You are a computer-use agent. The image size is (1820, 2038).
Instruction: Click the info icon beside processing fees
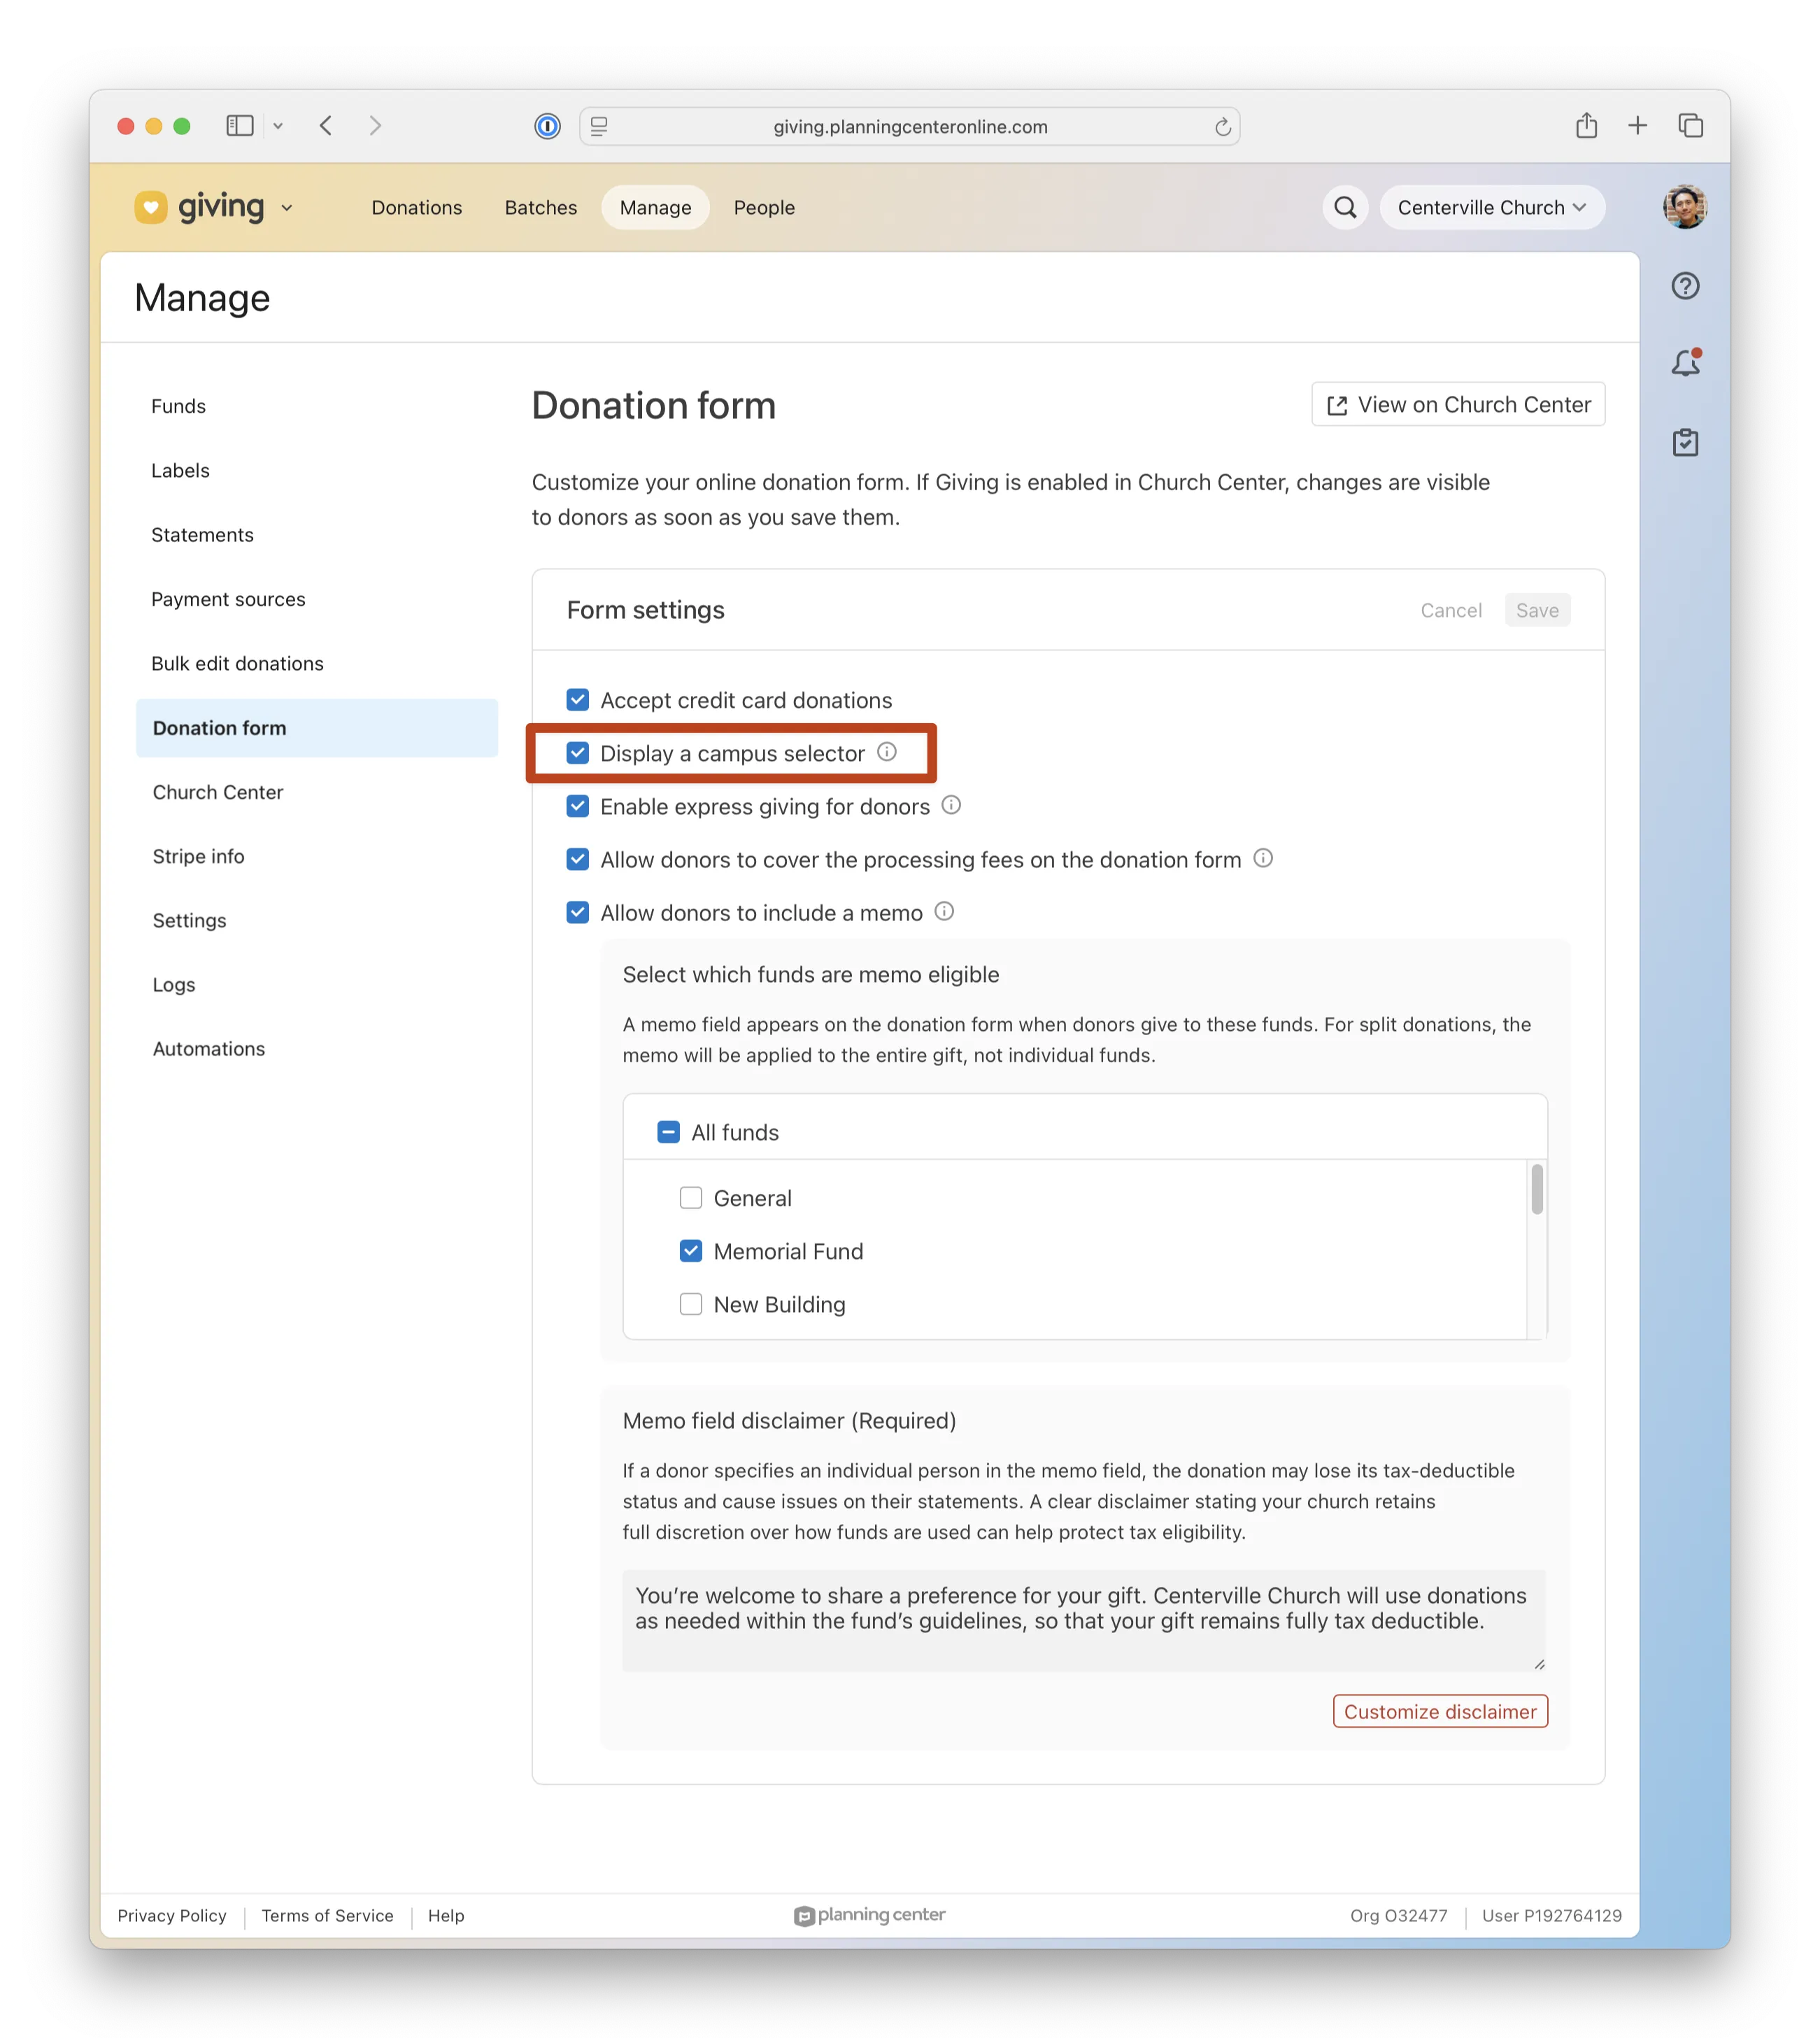pos(1263,858)
